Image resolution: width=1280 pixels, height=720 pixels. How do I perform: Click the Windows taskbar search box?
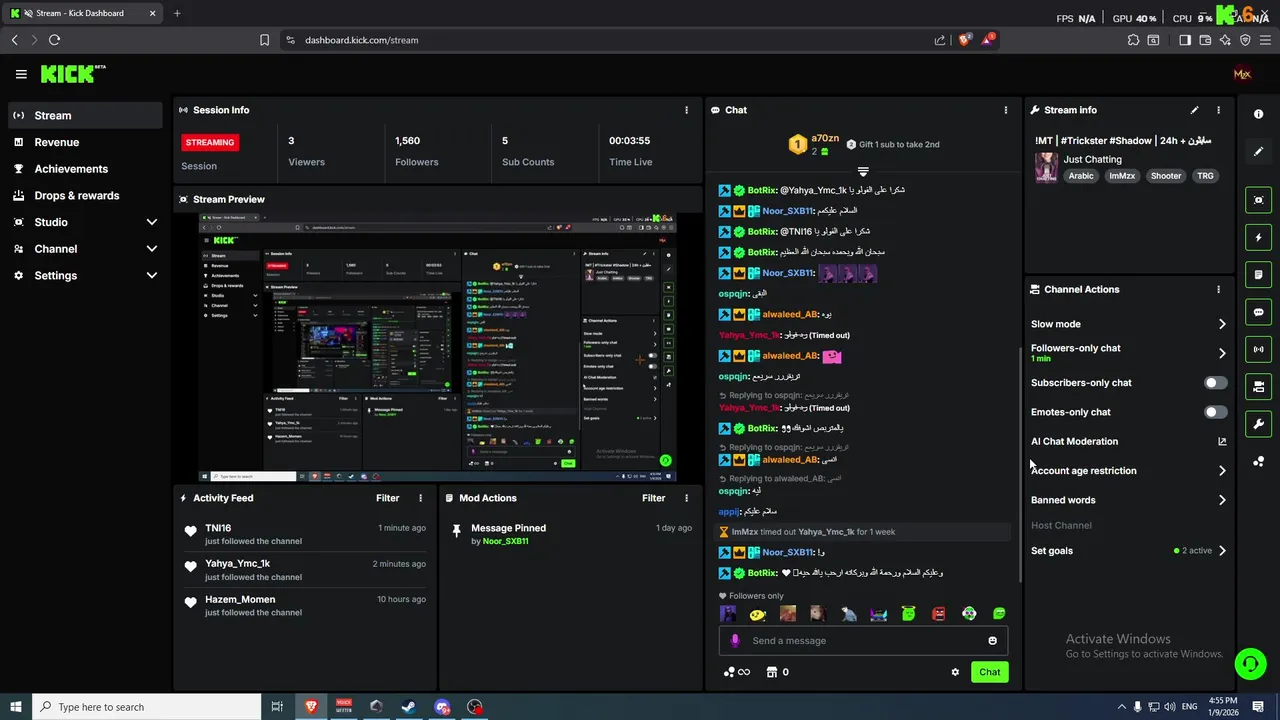pos(146,707)
